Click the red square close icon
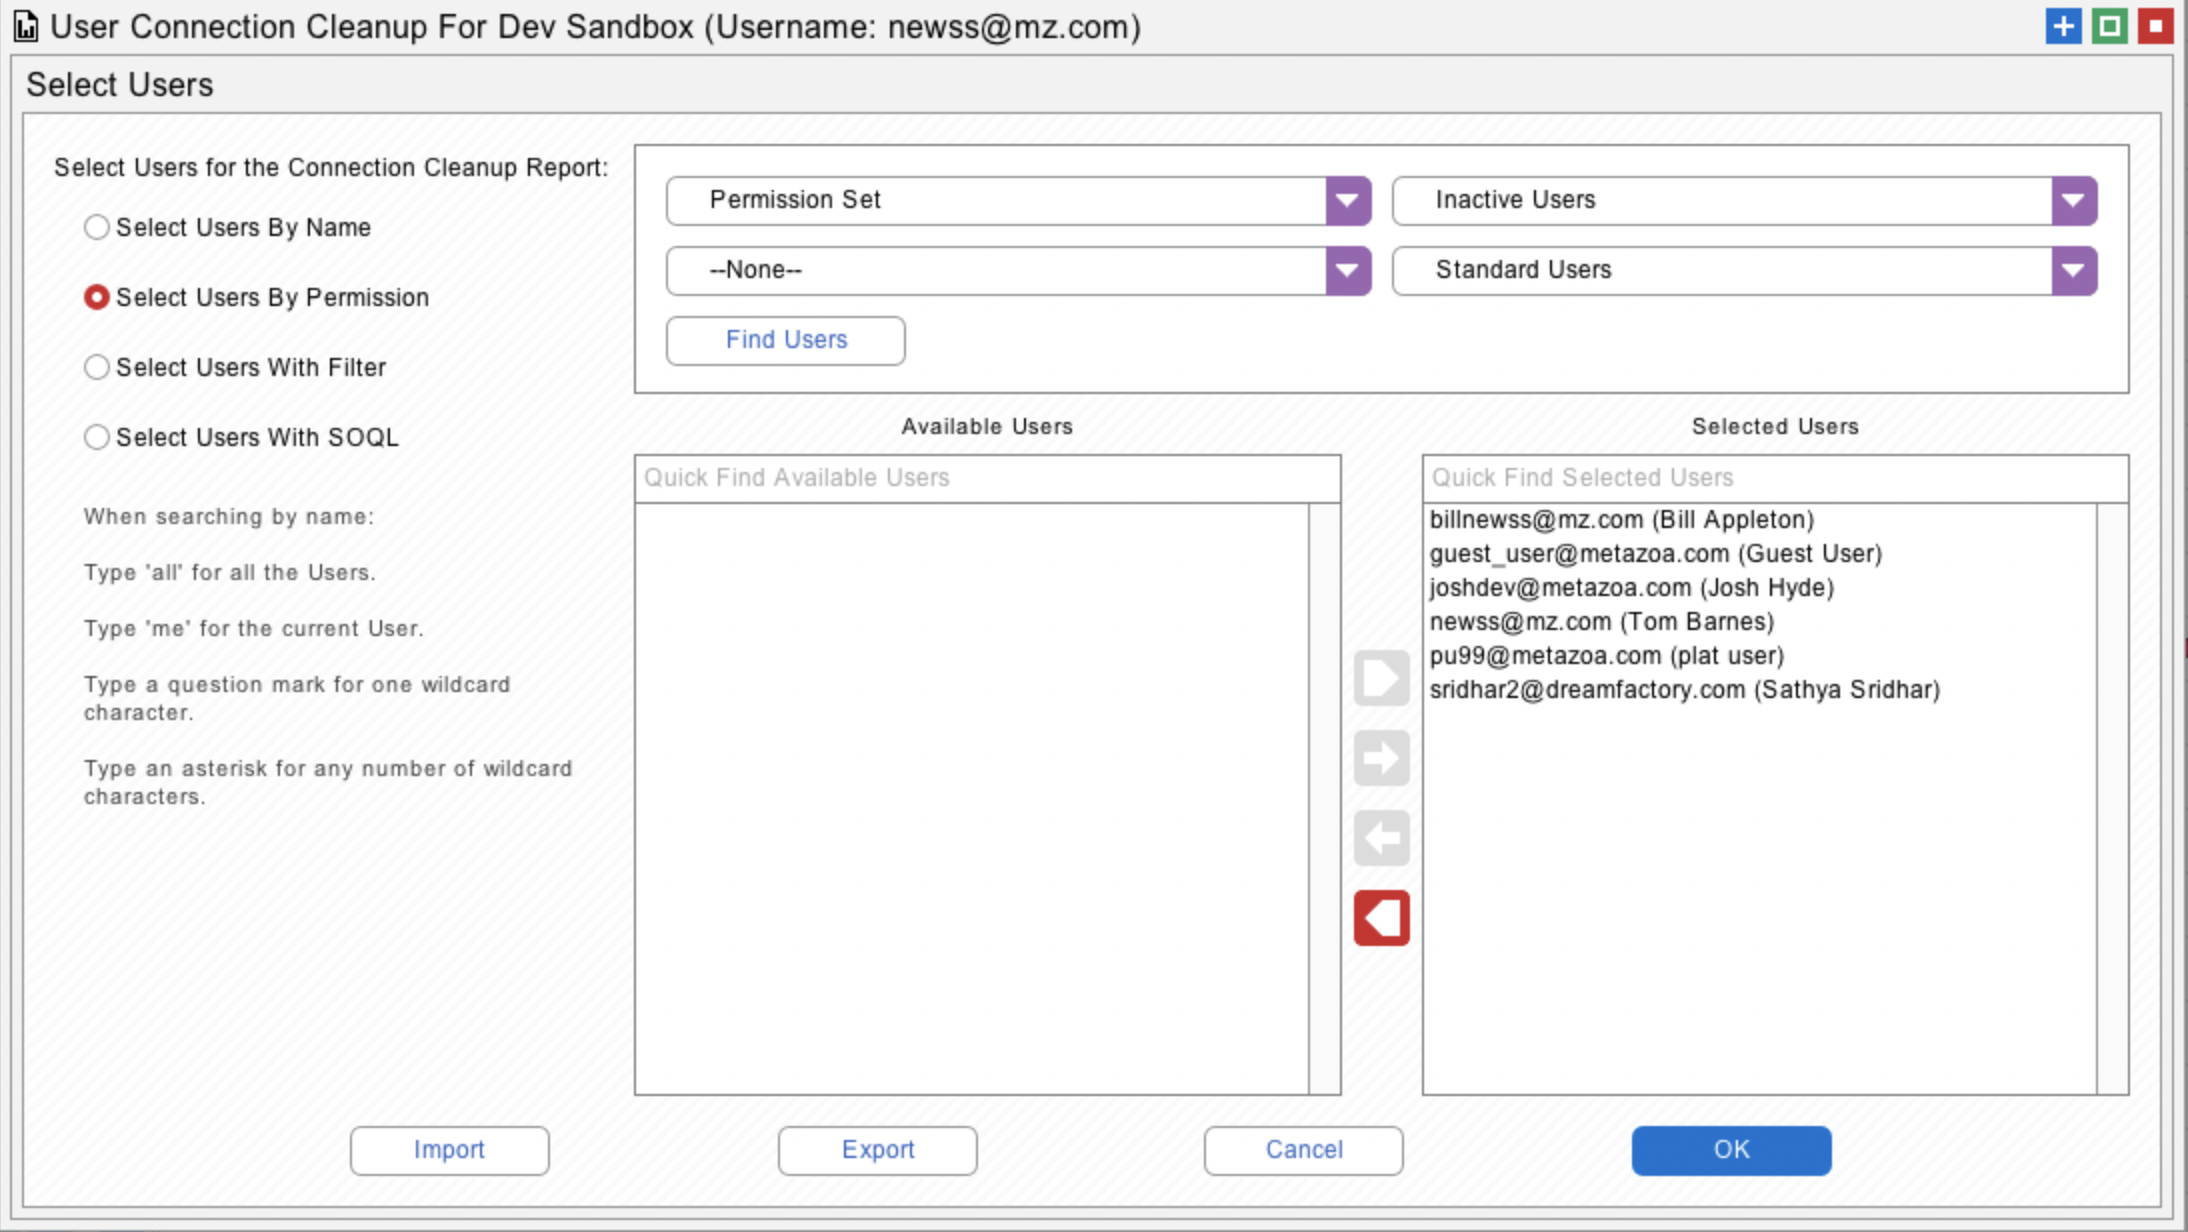 (x=2156, y=26)
